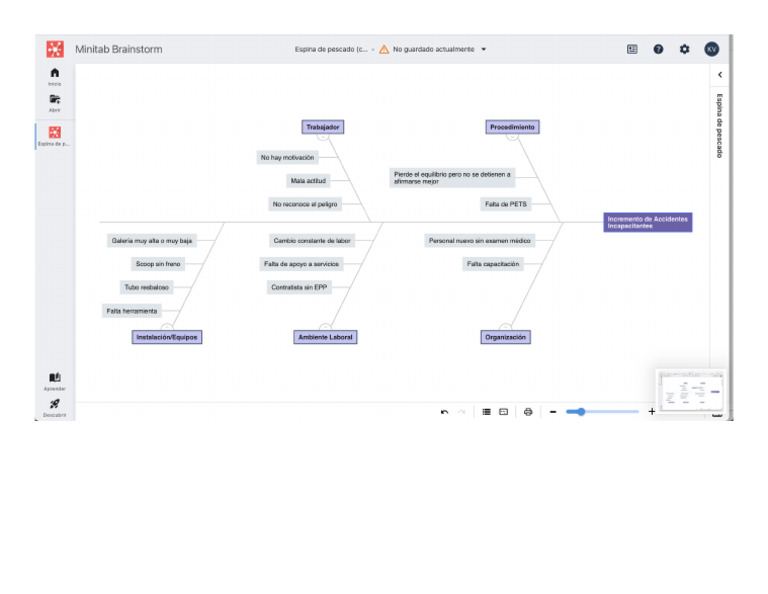Select cause 'No reconoce el peligro'
The width and height of the screenshot is (768, 594).
click(305, 204)
